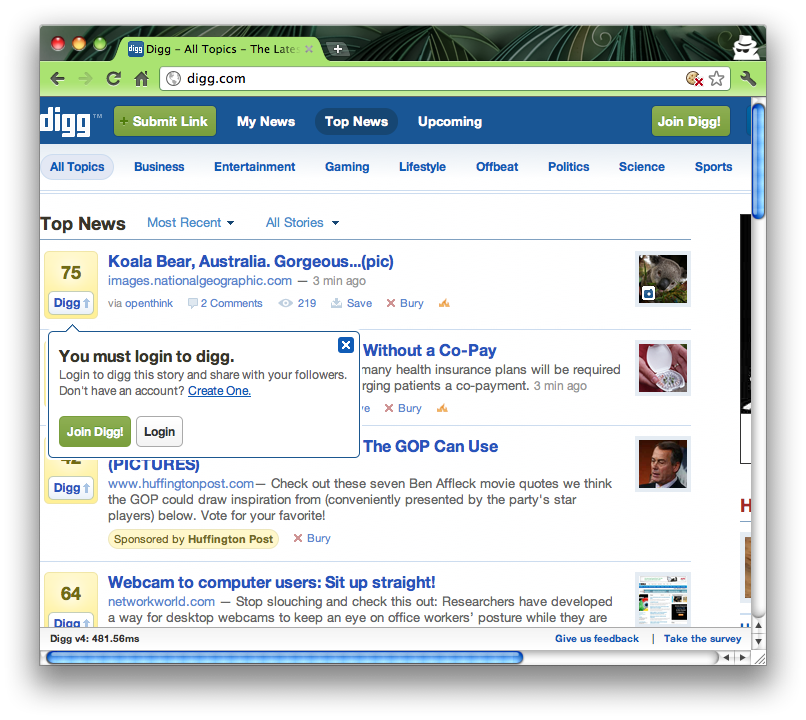Switch to the Upcoming tab

point(449,122)
